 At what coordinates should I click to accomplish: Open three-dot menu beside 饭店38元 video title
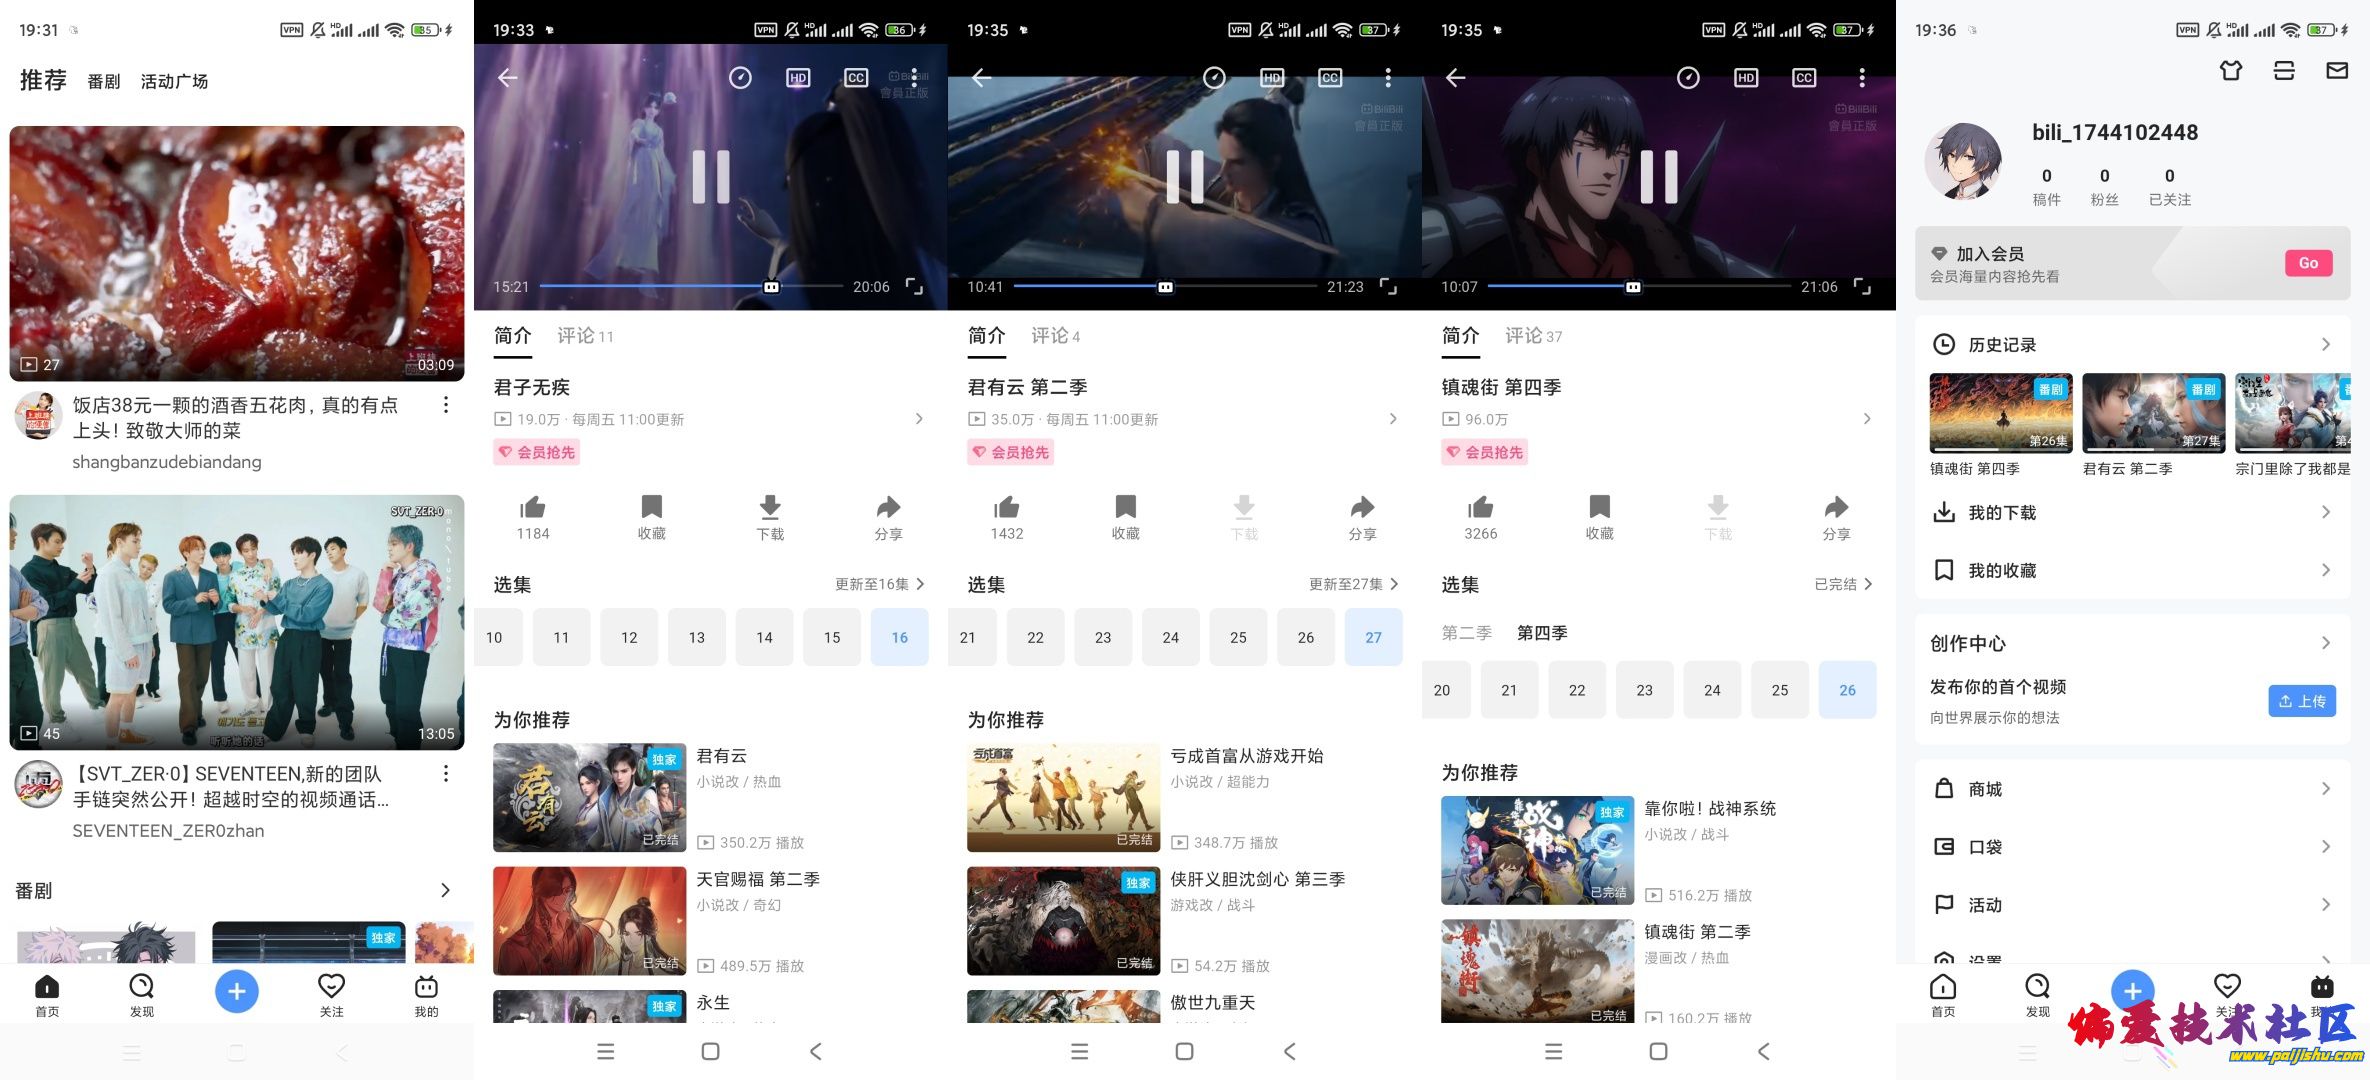coord(446,405)
